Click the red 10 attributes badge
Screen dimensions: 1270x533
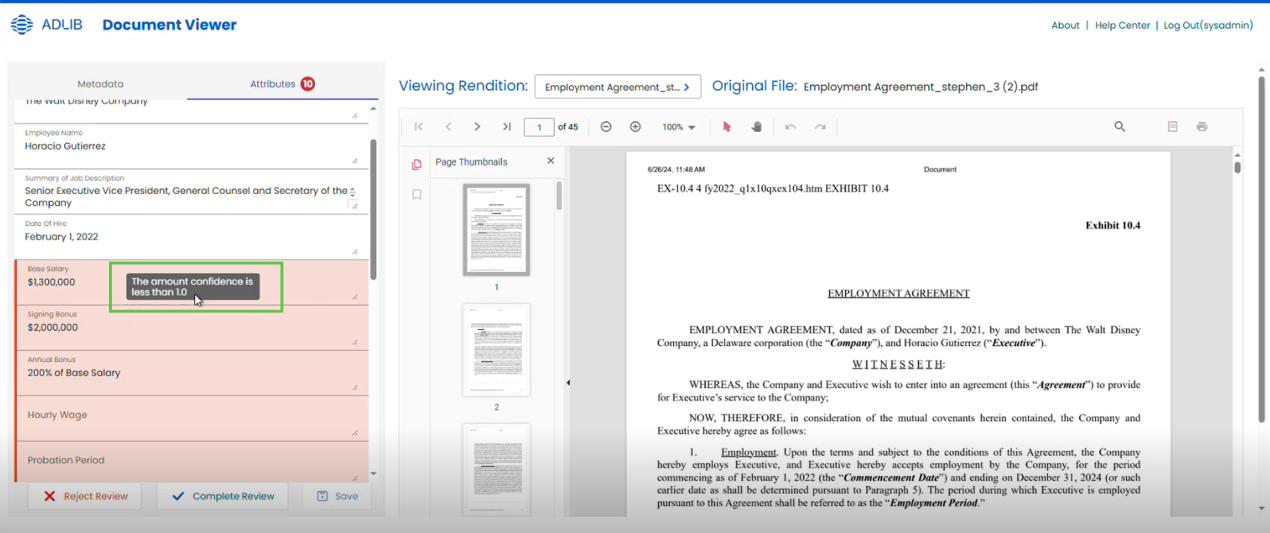point(308,84)
